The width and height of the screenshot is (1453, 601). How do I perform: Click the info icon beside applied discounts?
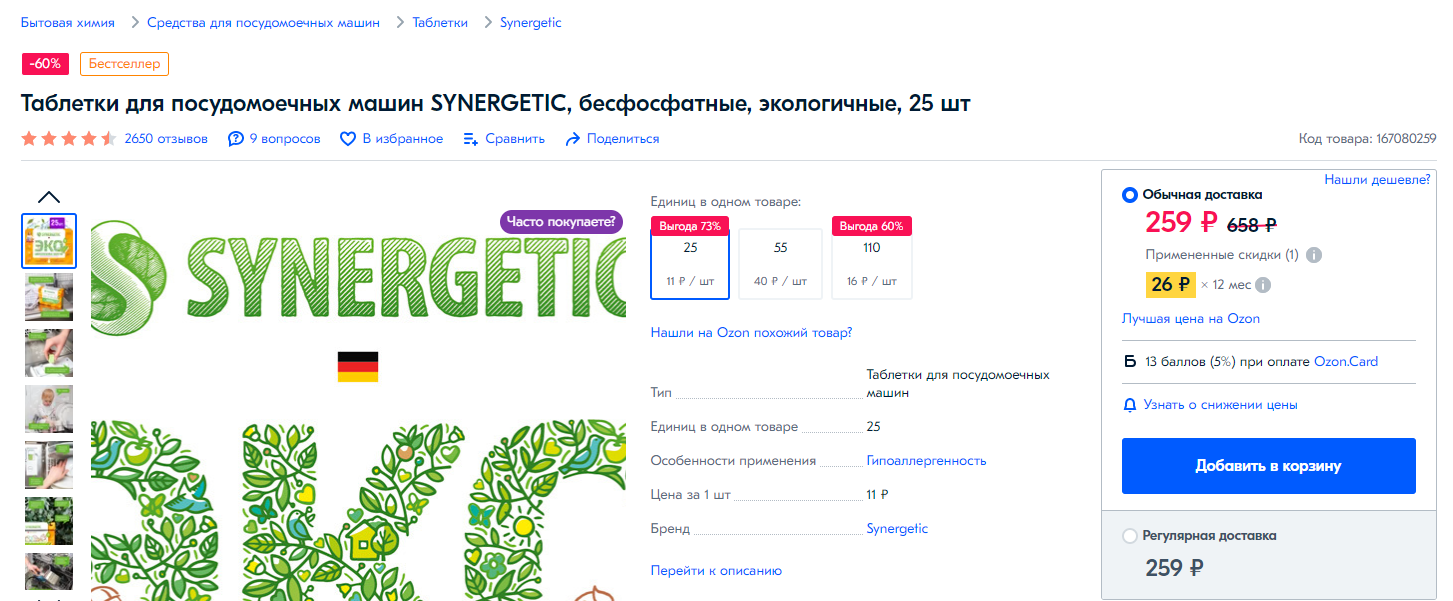(x=1314, y=255)
